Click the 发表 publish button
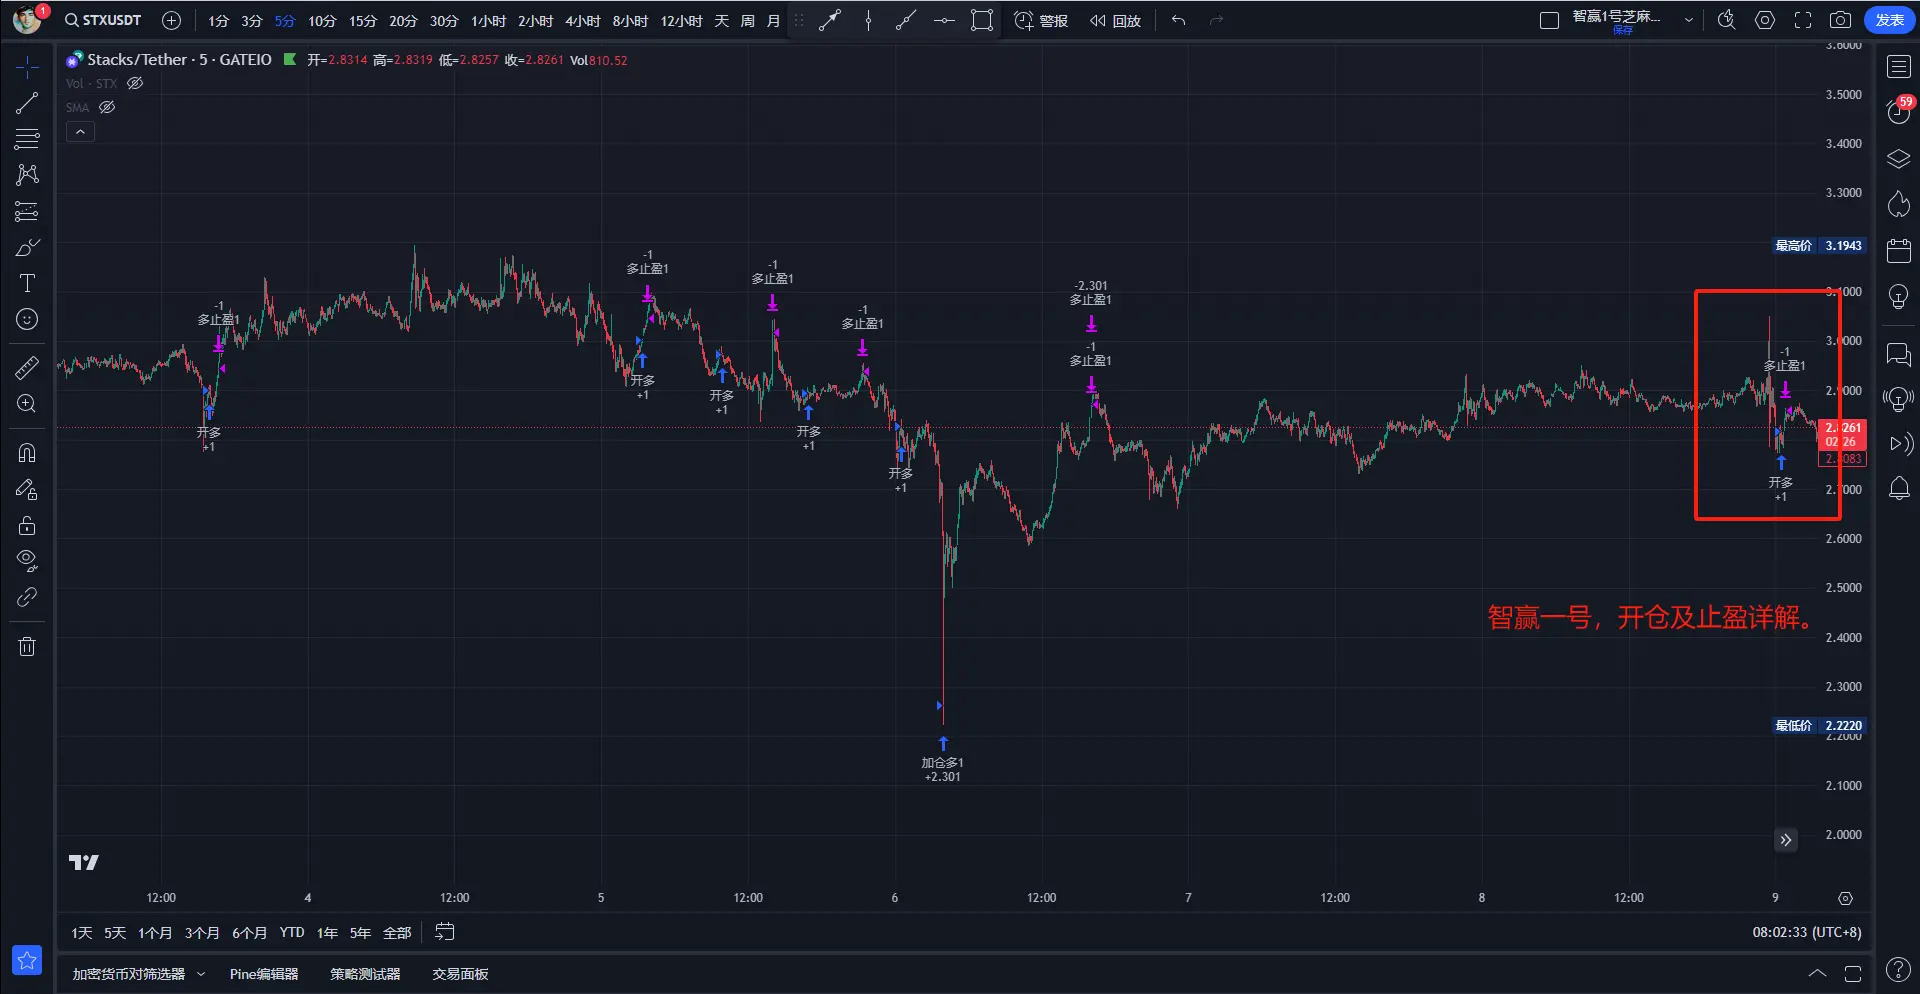 click(1889, 20)
